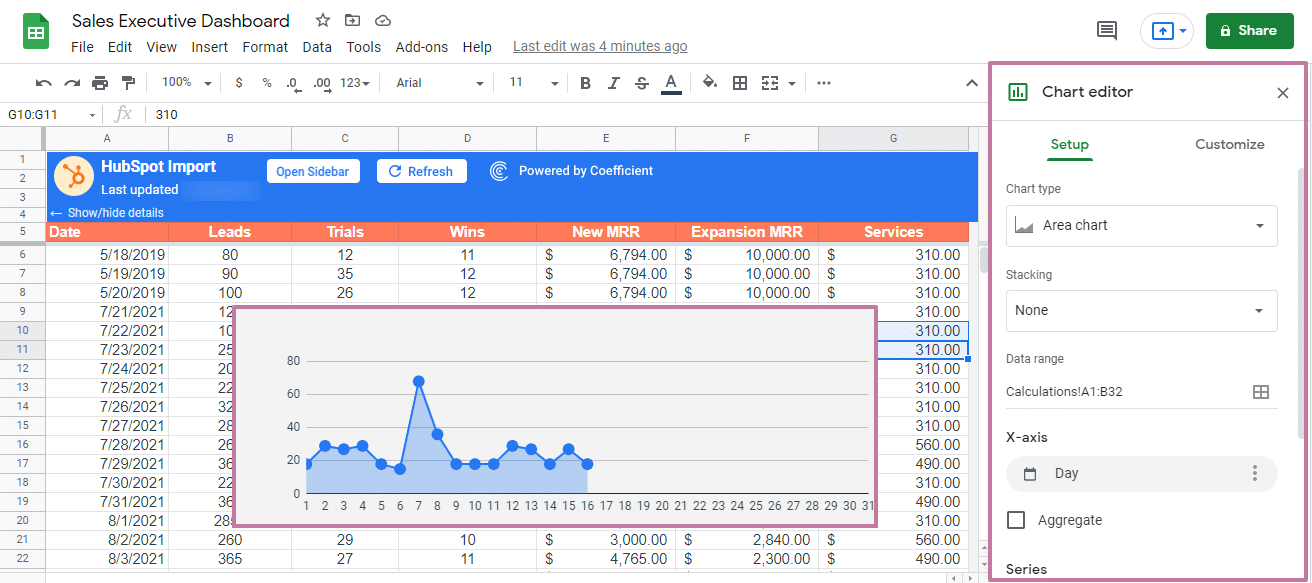
Task: Open the cell borders tool
Action: coord(740,83)
